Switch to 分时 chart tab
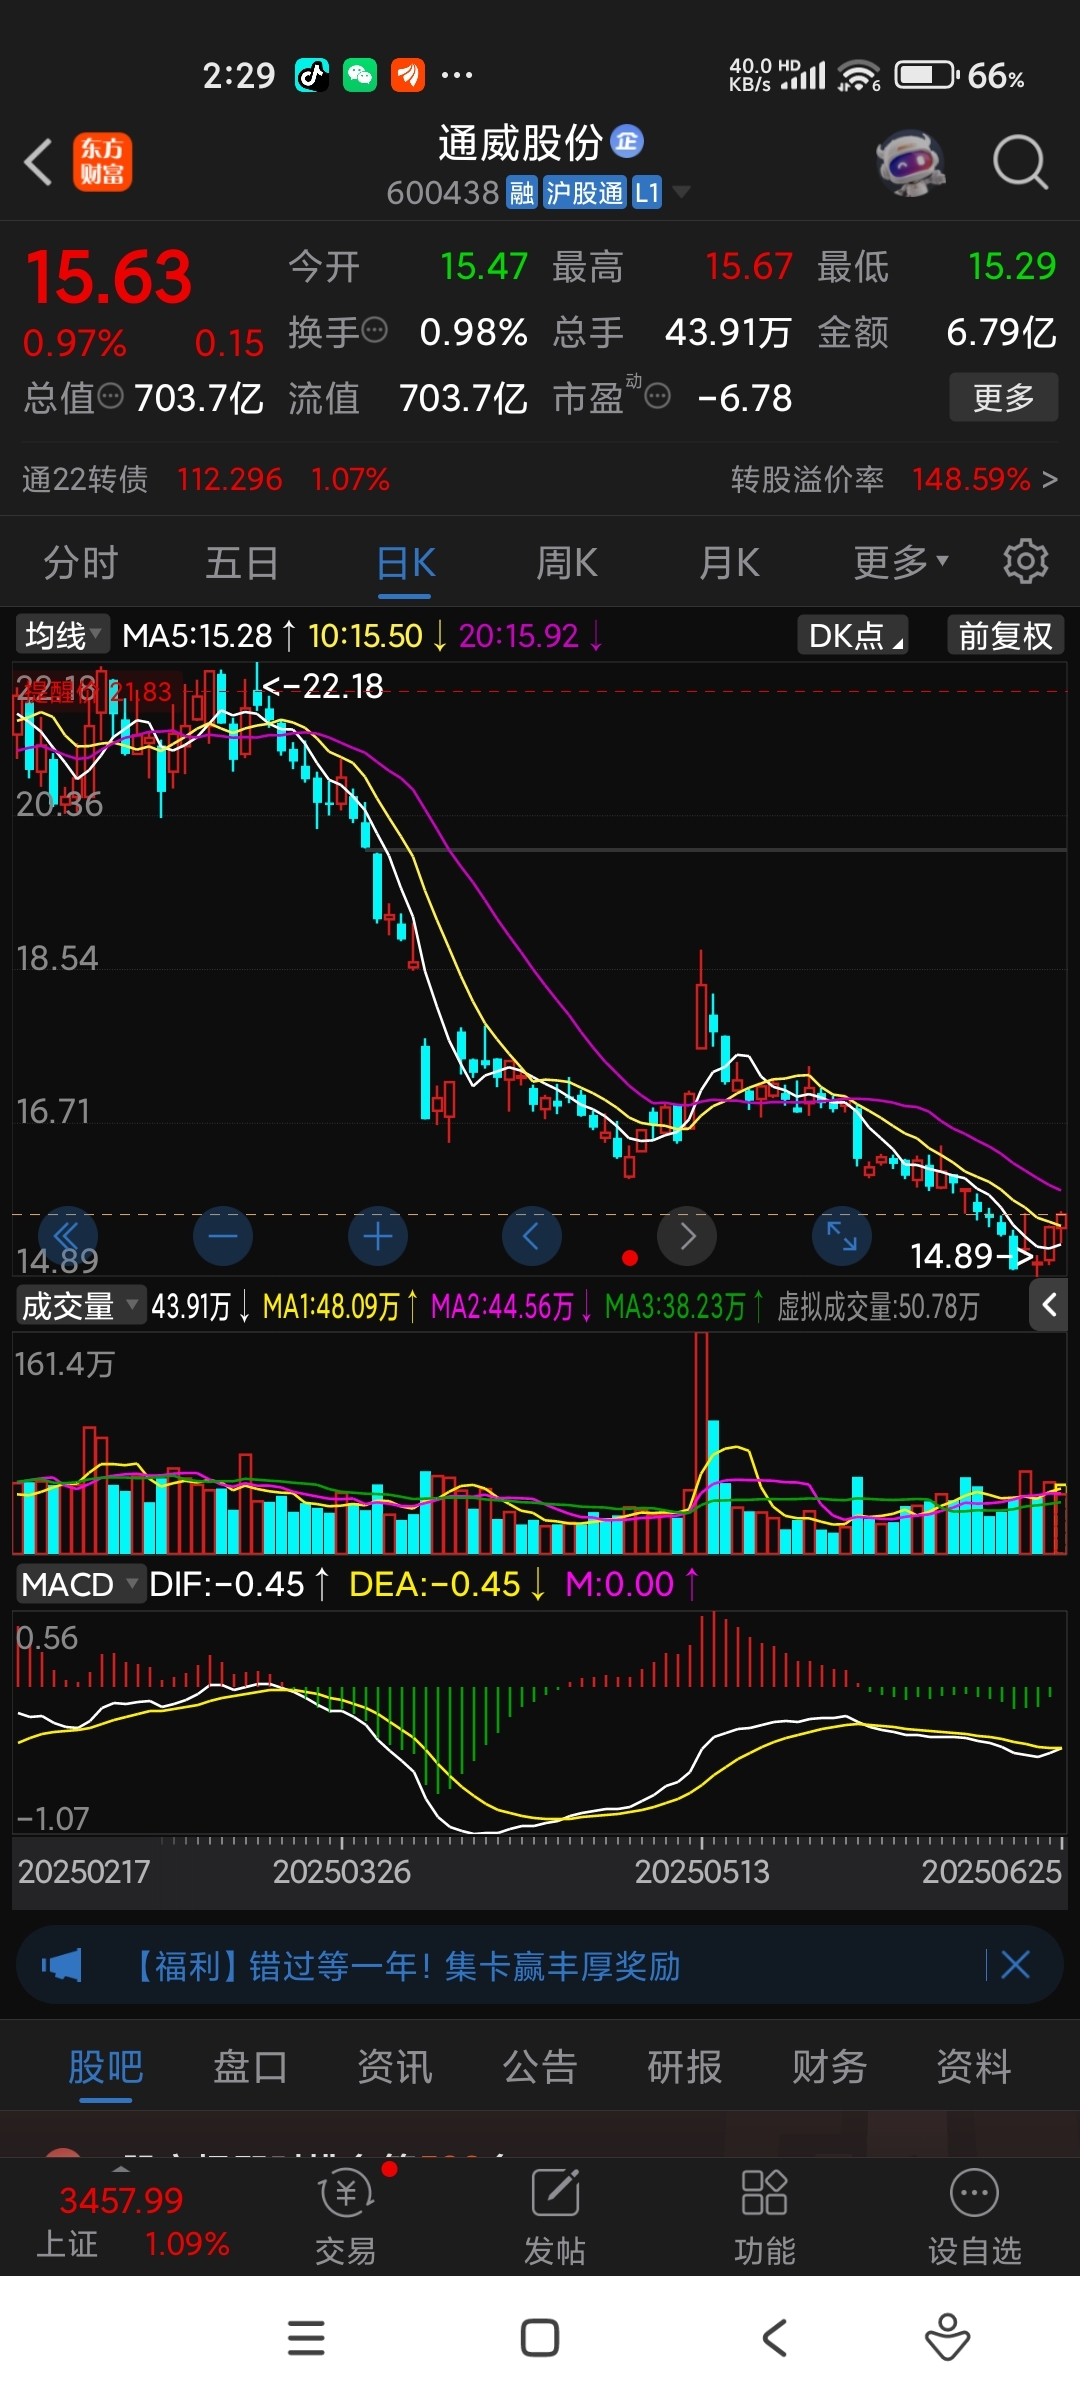 (x=81, y=562)
